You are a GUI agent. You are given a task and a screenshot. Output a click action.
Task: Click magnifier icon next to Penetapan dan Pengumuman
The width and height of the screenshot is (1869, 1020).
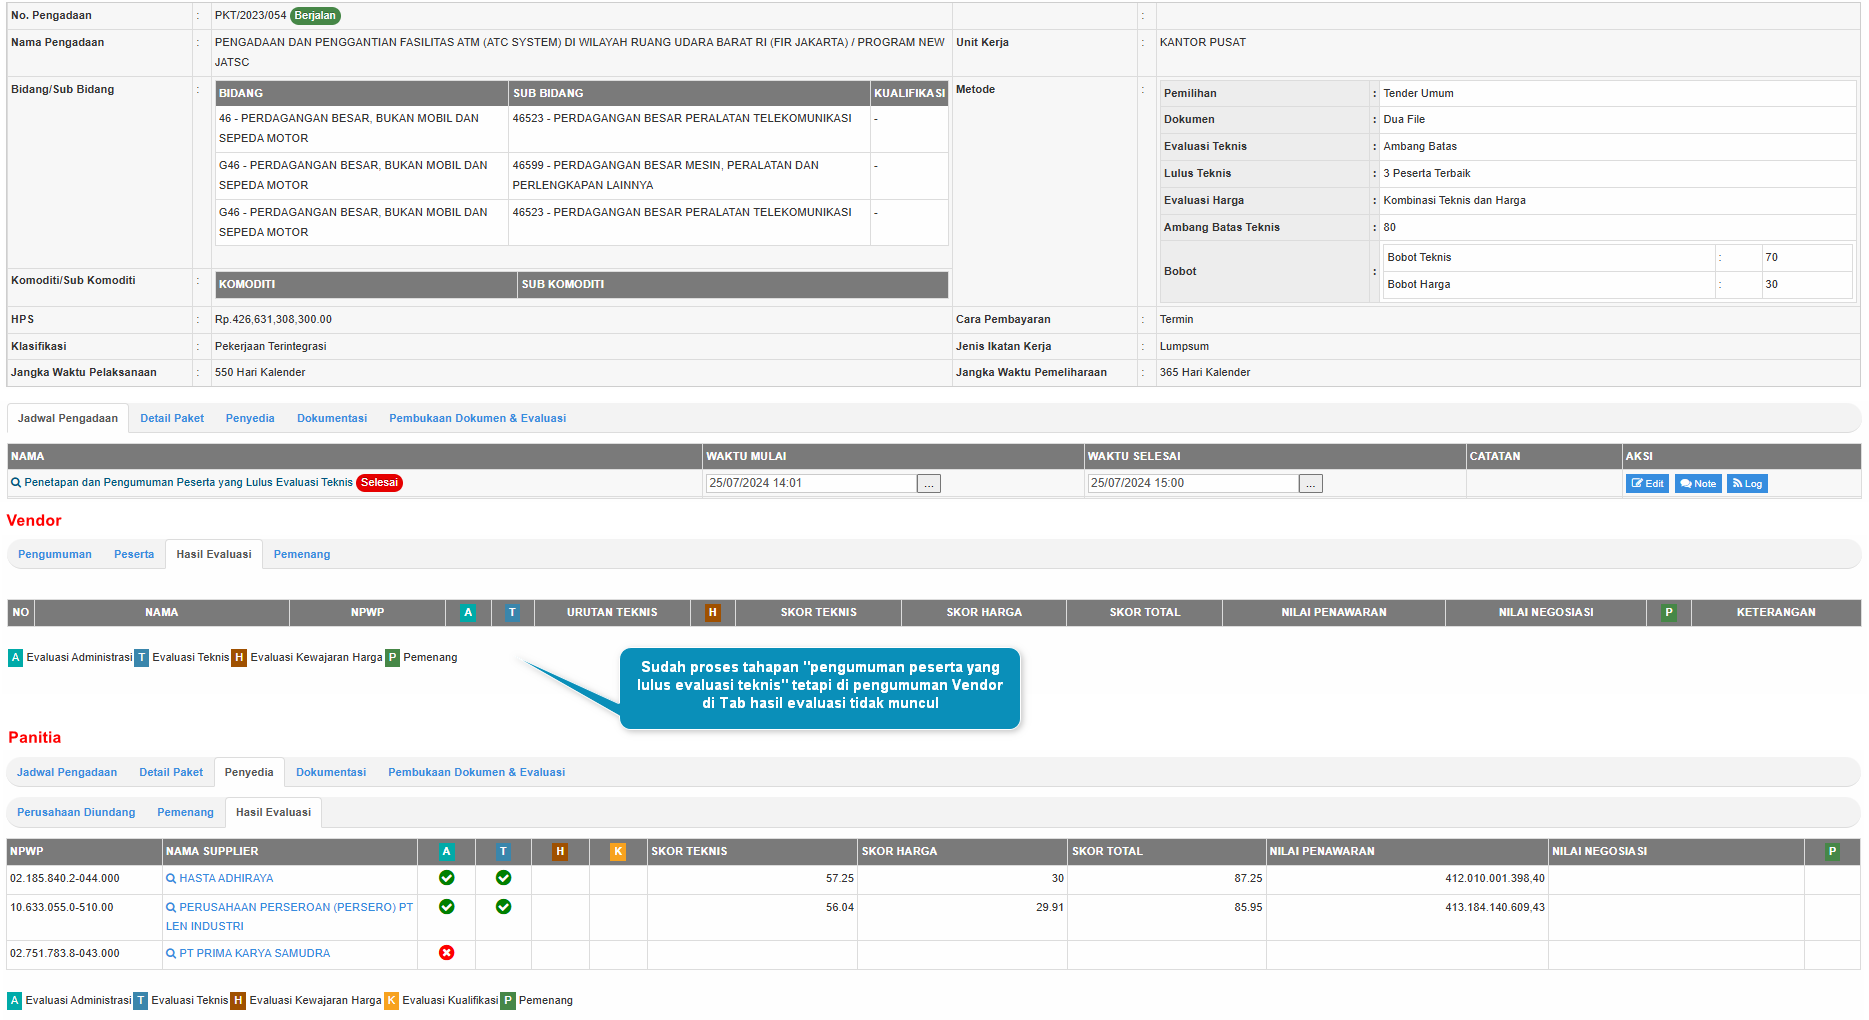click(x=16, y=483)
